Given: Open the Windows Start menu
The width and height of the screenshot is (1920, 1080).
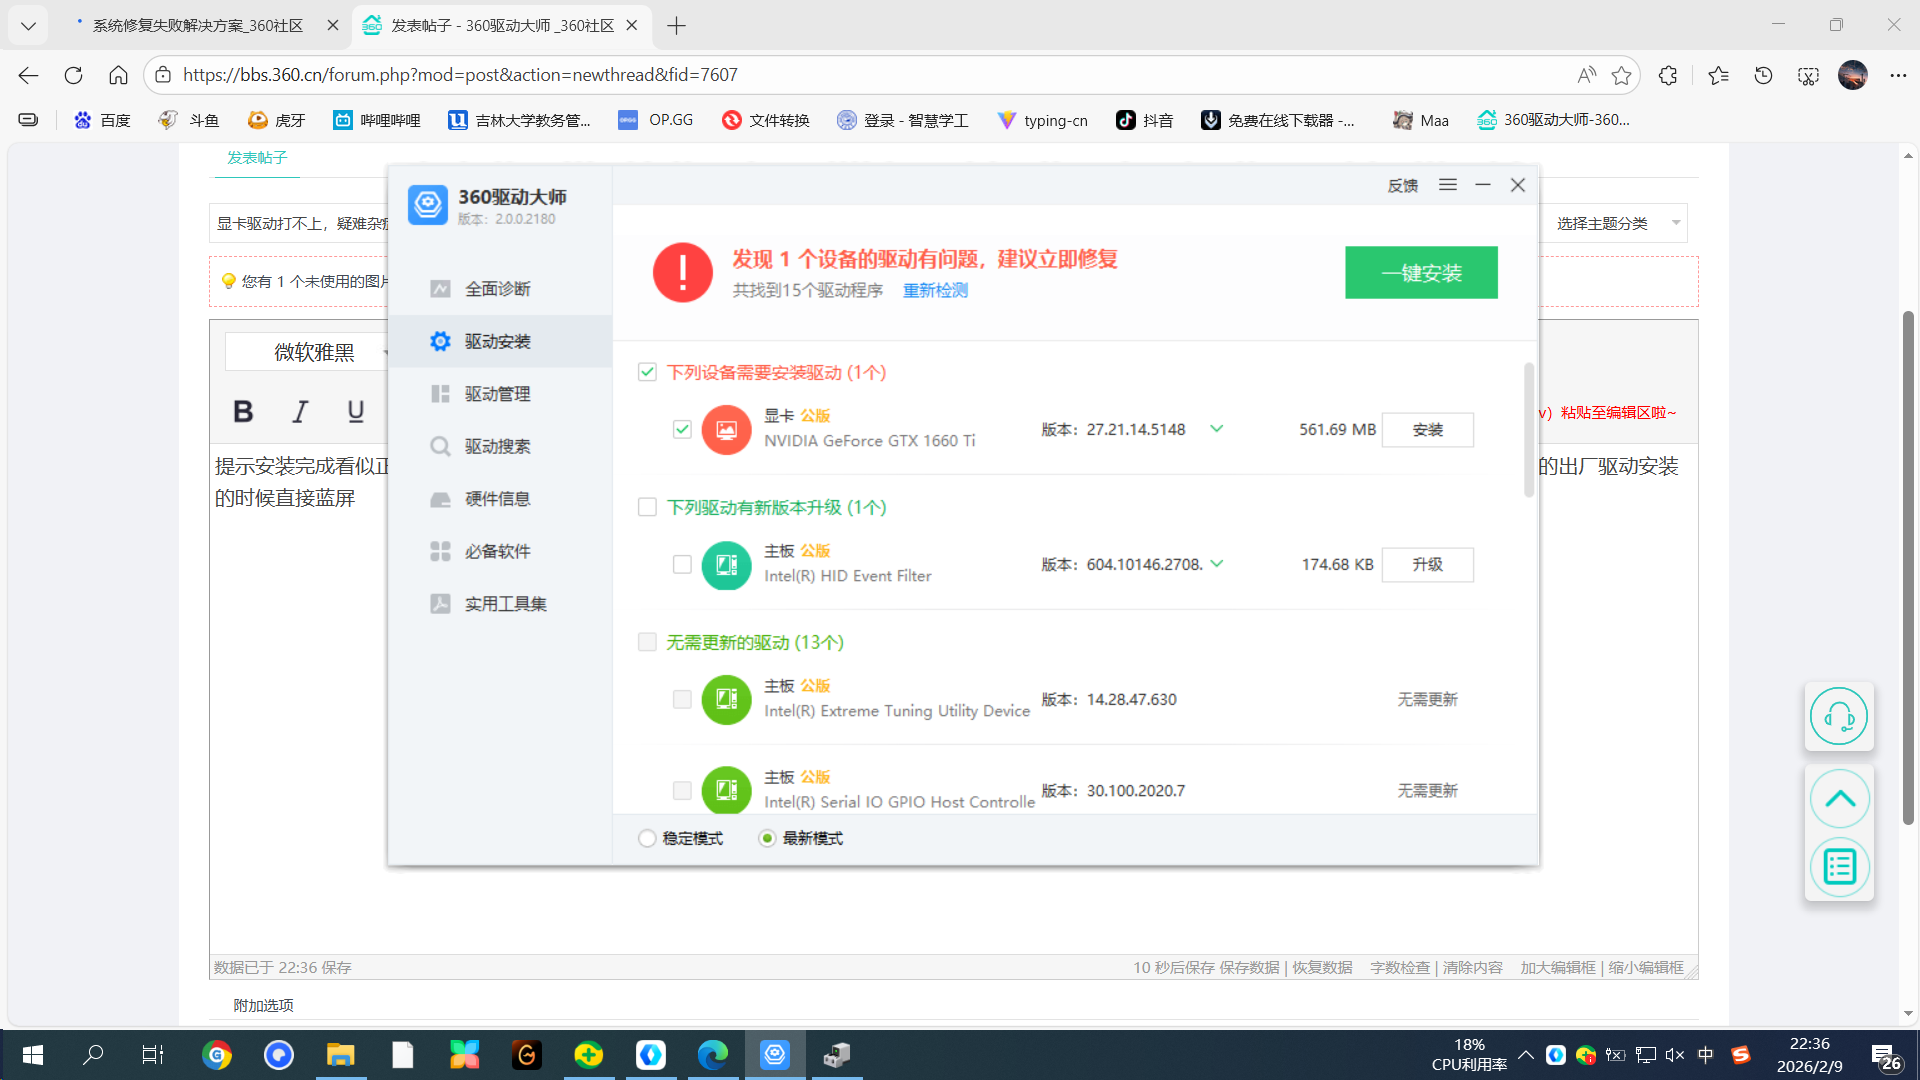Looking at the screenshot, I should coord(32,1055).
